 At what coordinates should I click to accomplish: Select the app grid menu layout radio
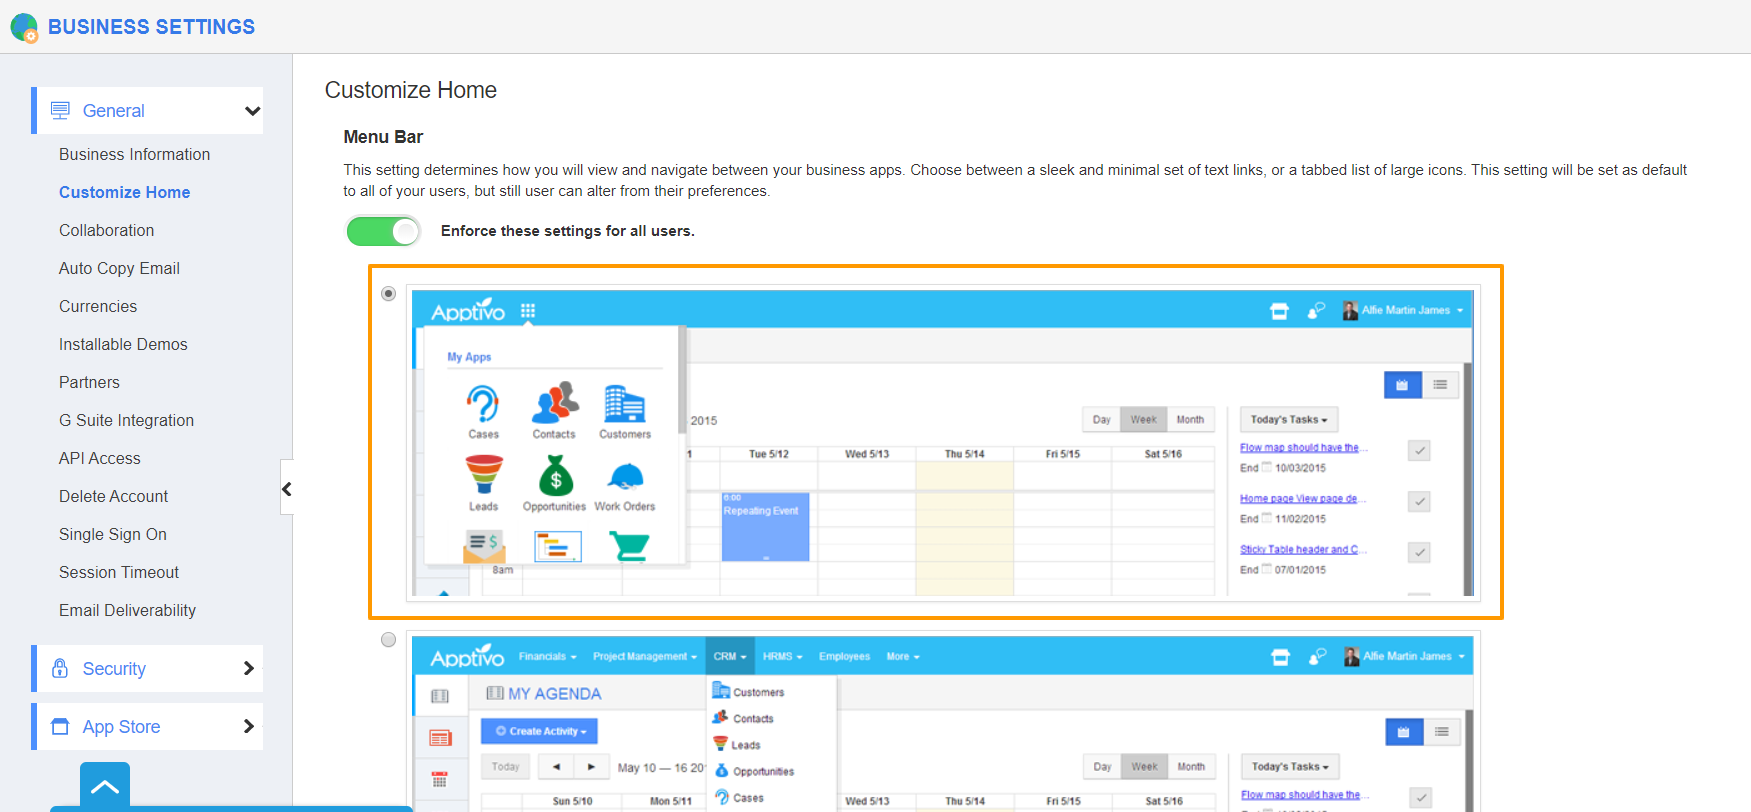[389, 294]
